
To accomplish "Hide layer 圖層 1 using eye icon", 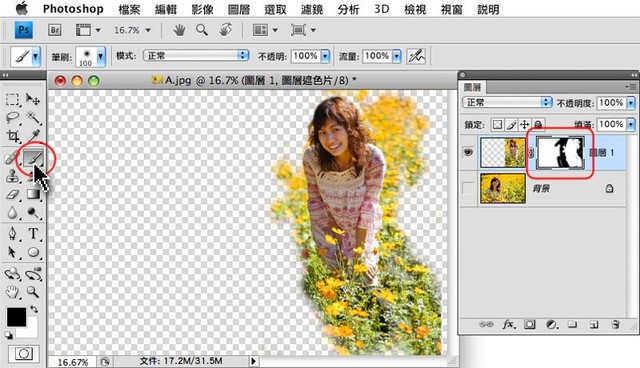I will 468,152.
